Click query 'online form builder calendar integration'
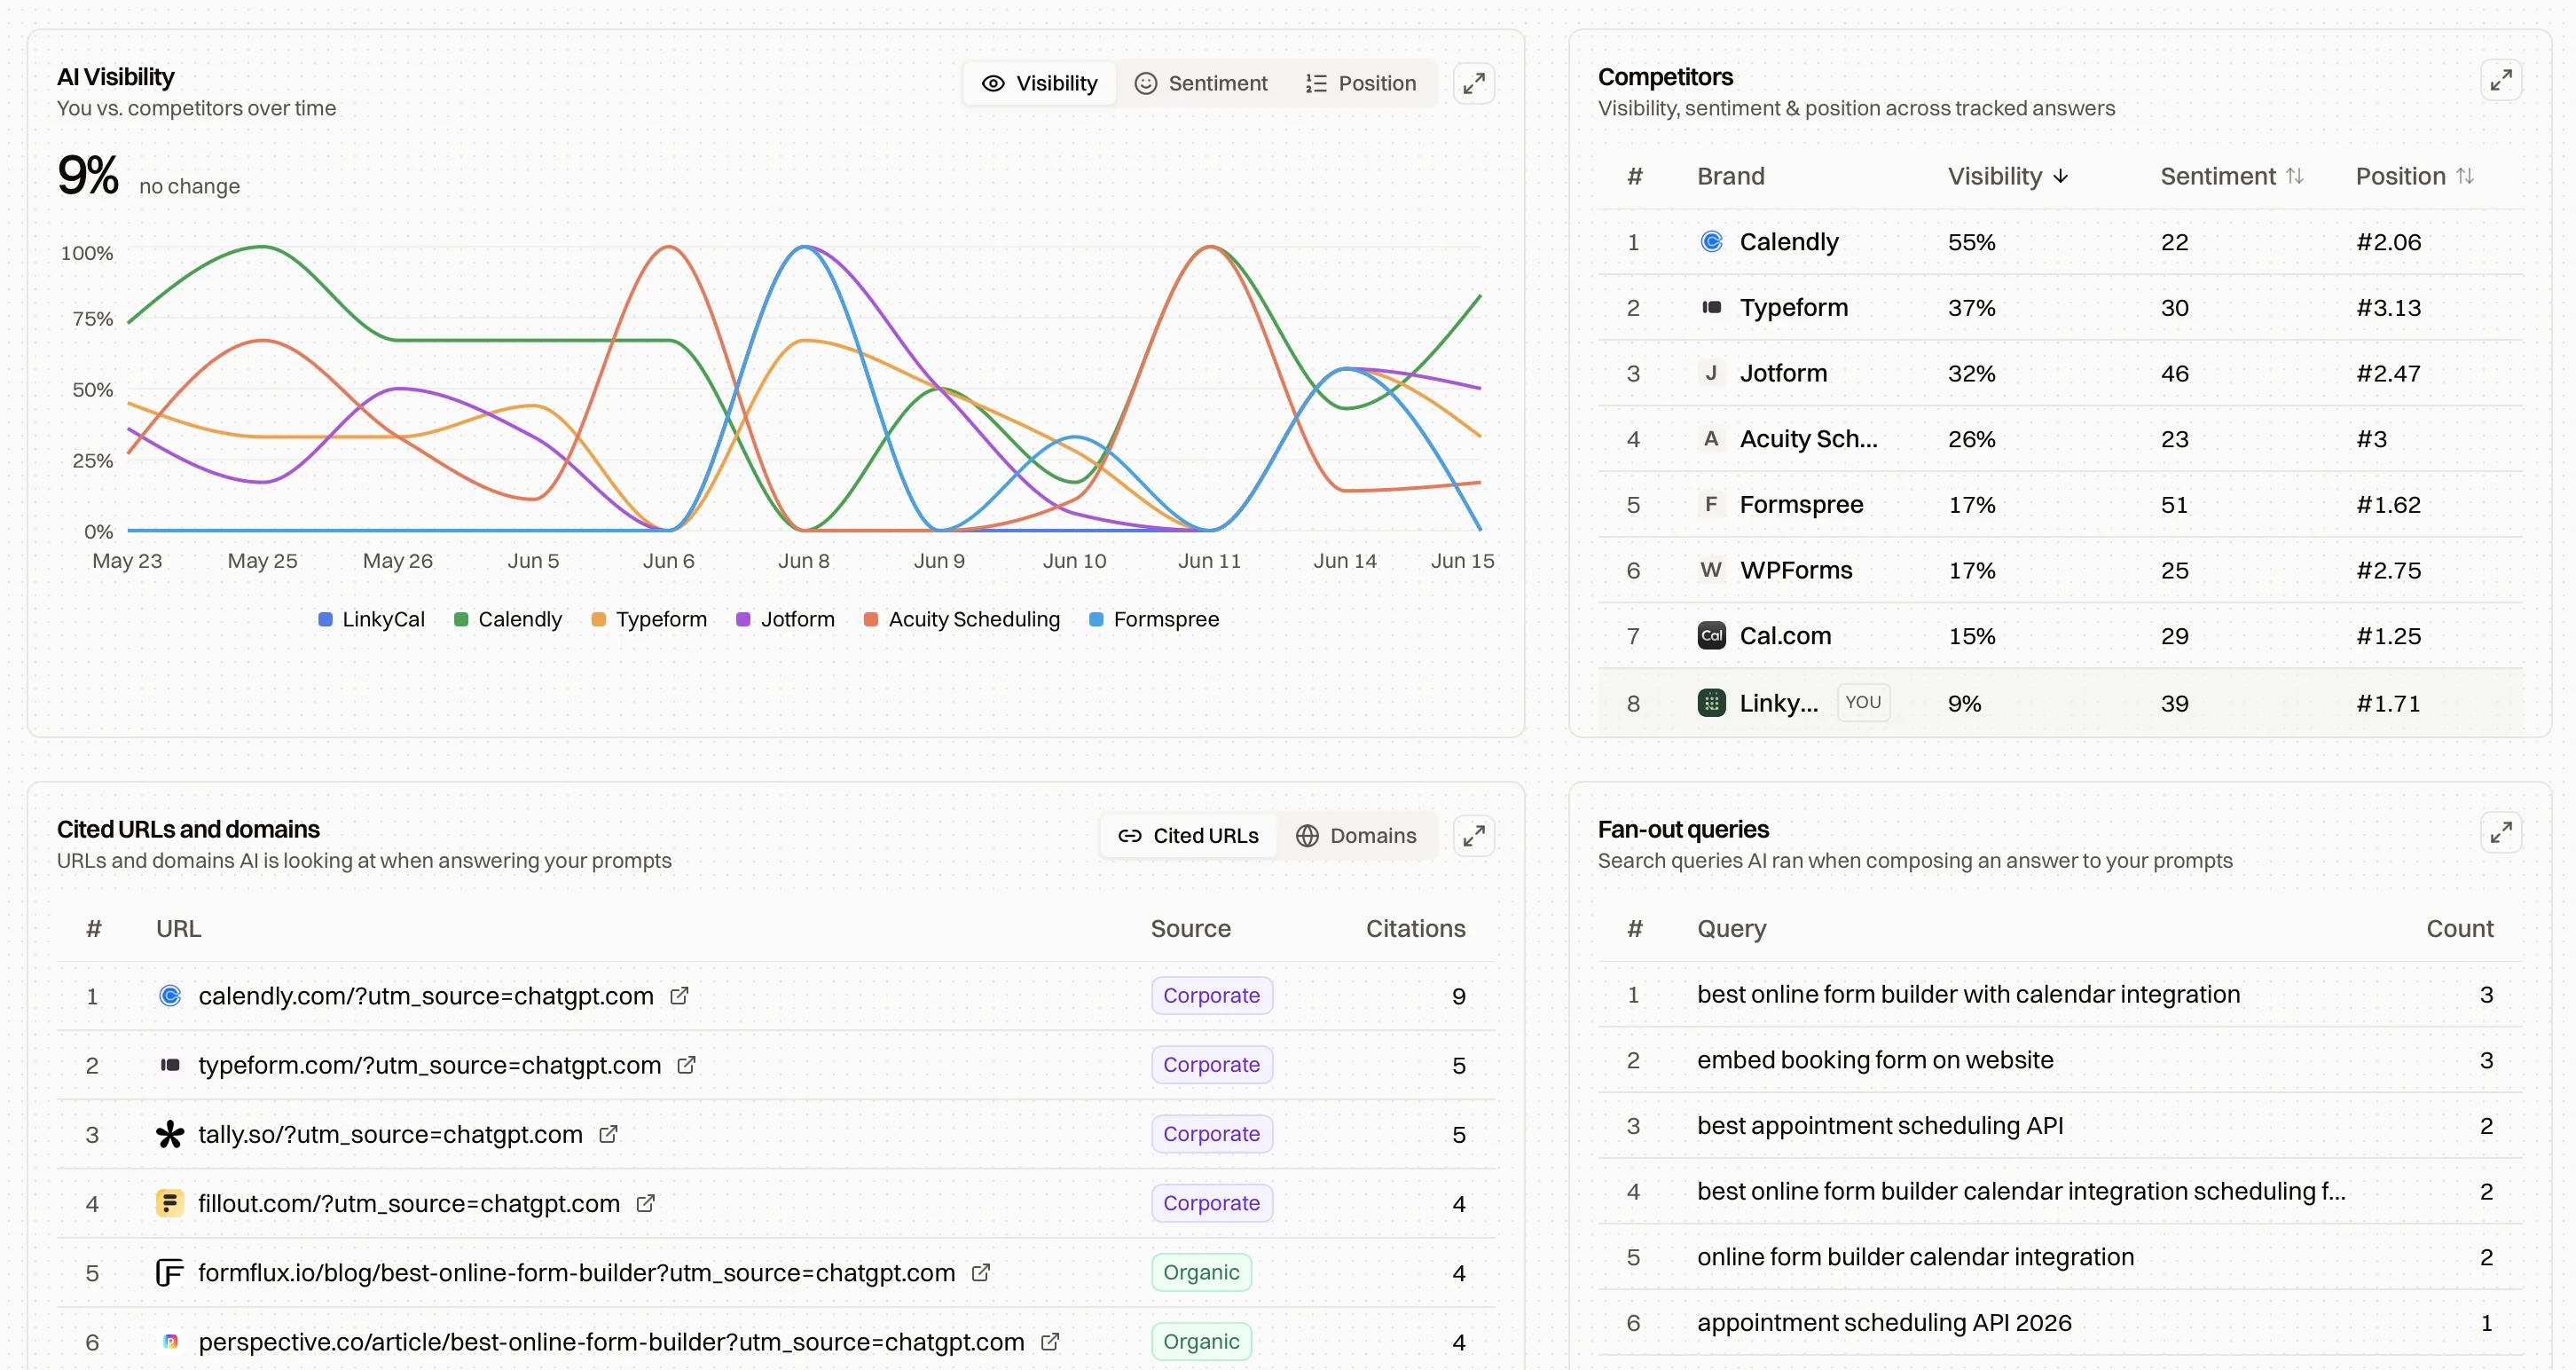2576x1370 pixels. pyautogui.click(x=1915, y=1257)
